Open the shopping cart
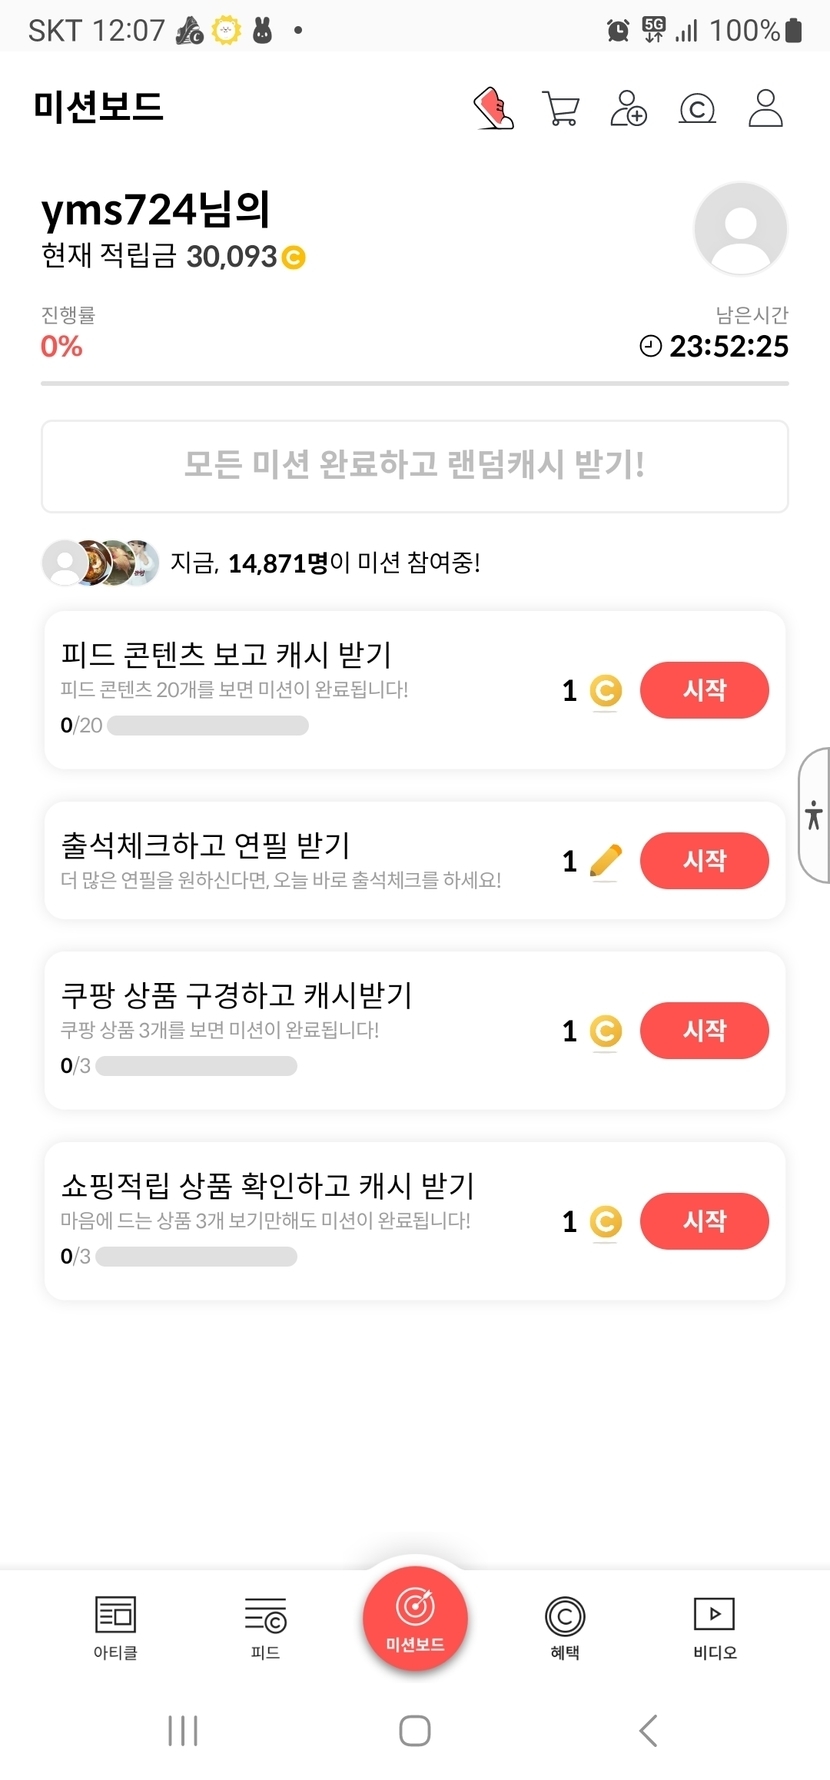This screenshot has width=830, height=1780. click(x=561, y=108)
